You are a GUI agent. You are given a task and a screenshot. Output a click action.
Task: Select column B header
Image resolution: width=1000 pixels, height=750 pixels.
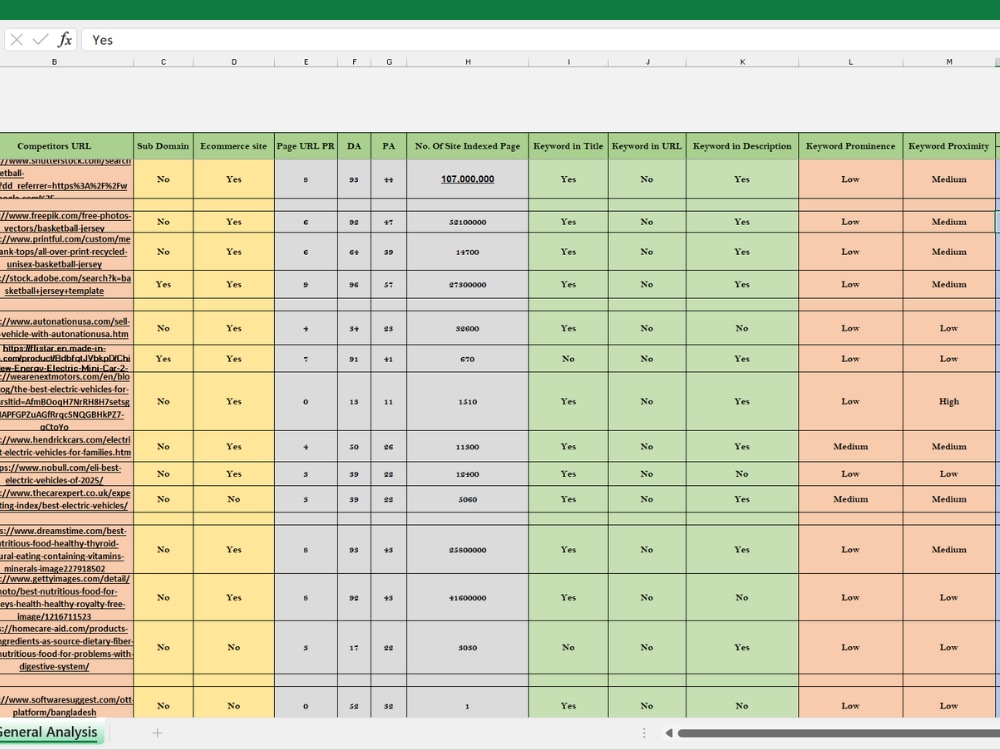coord(54,62)
